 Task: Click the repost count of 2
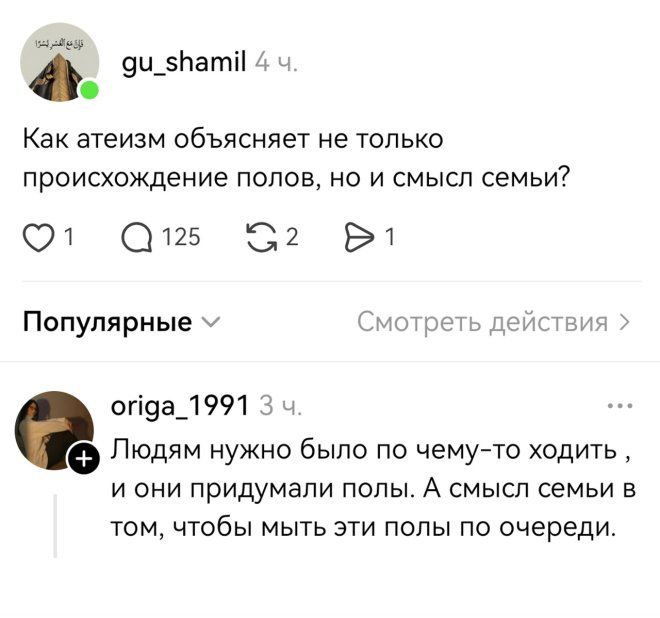pyautogui.click(x=292, y=237)
